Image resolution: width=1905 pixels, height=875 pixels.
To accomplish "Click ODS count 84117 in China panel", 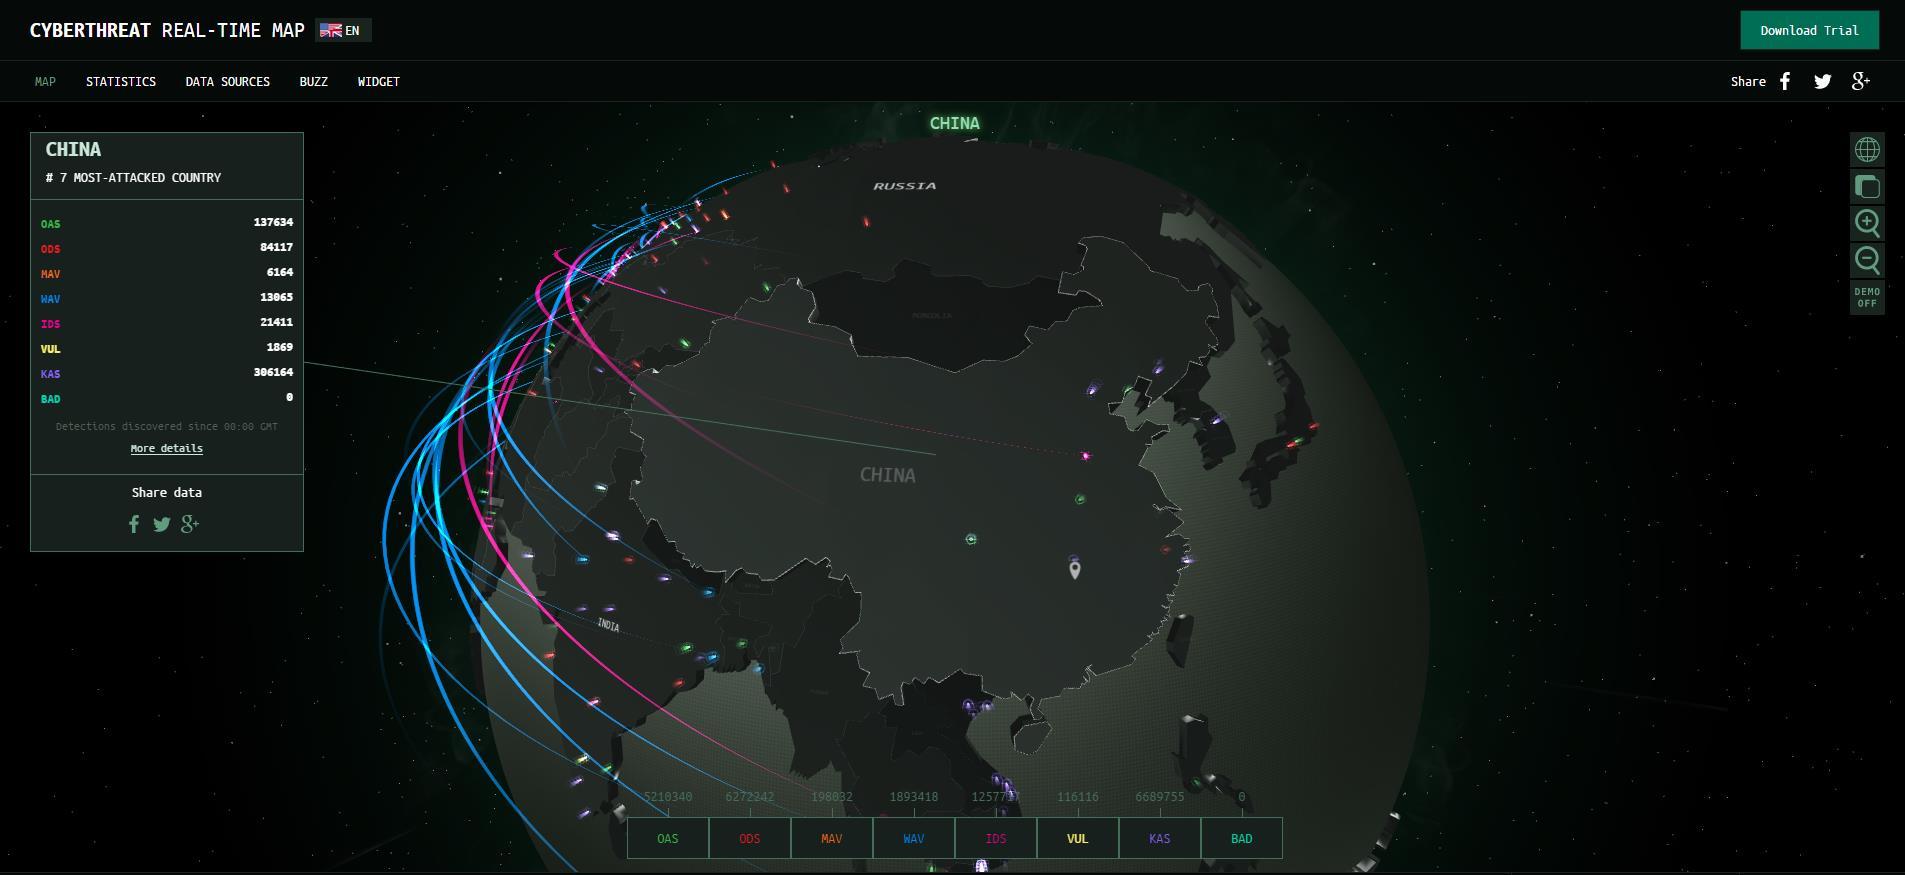I will click(x=276, y=247).
